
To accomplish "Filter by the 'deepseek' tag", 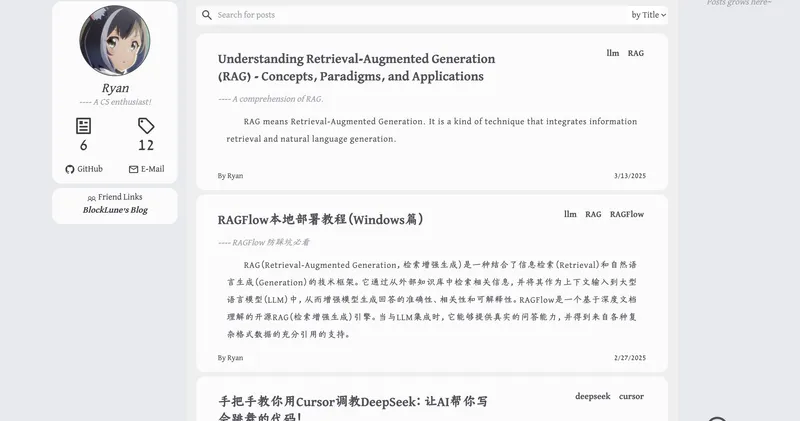I will (592, 396).
